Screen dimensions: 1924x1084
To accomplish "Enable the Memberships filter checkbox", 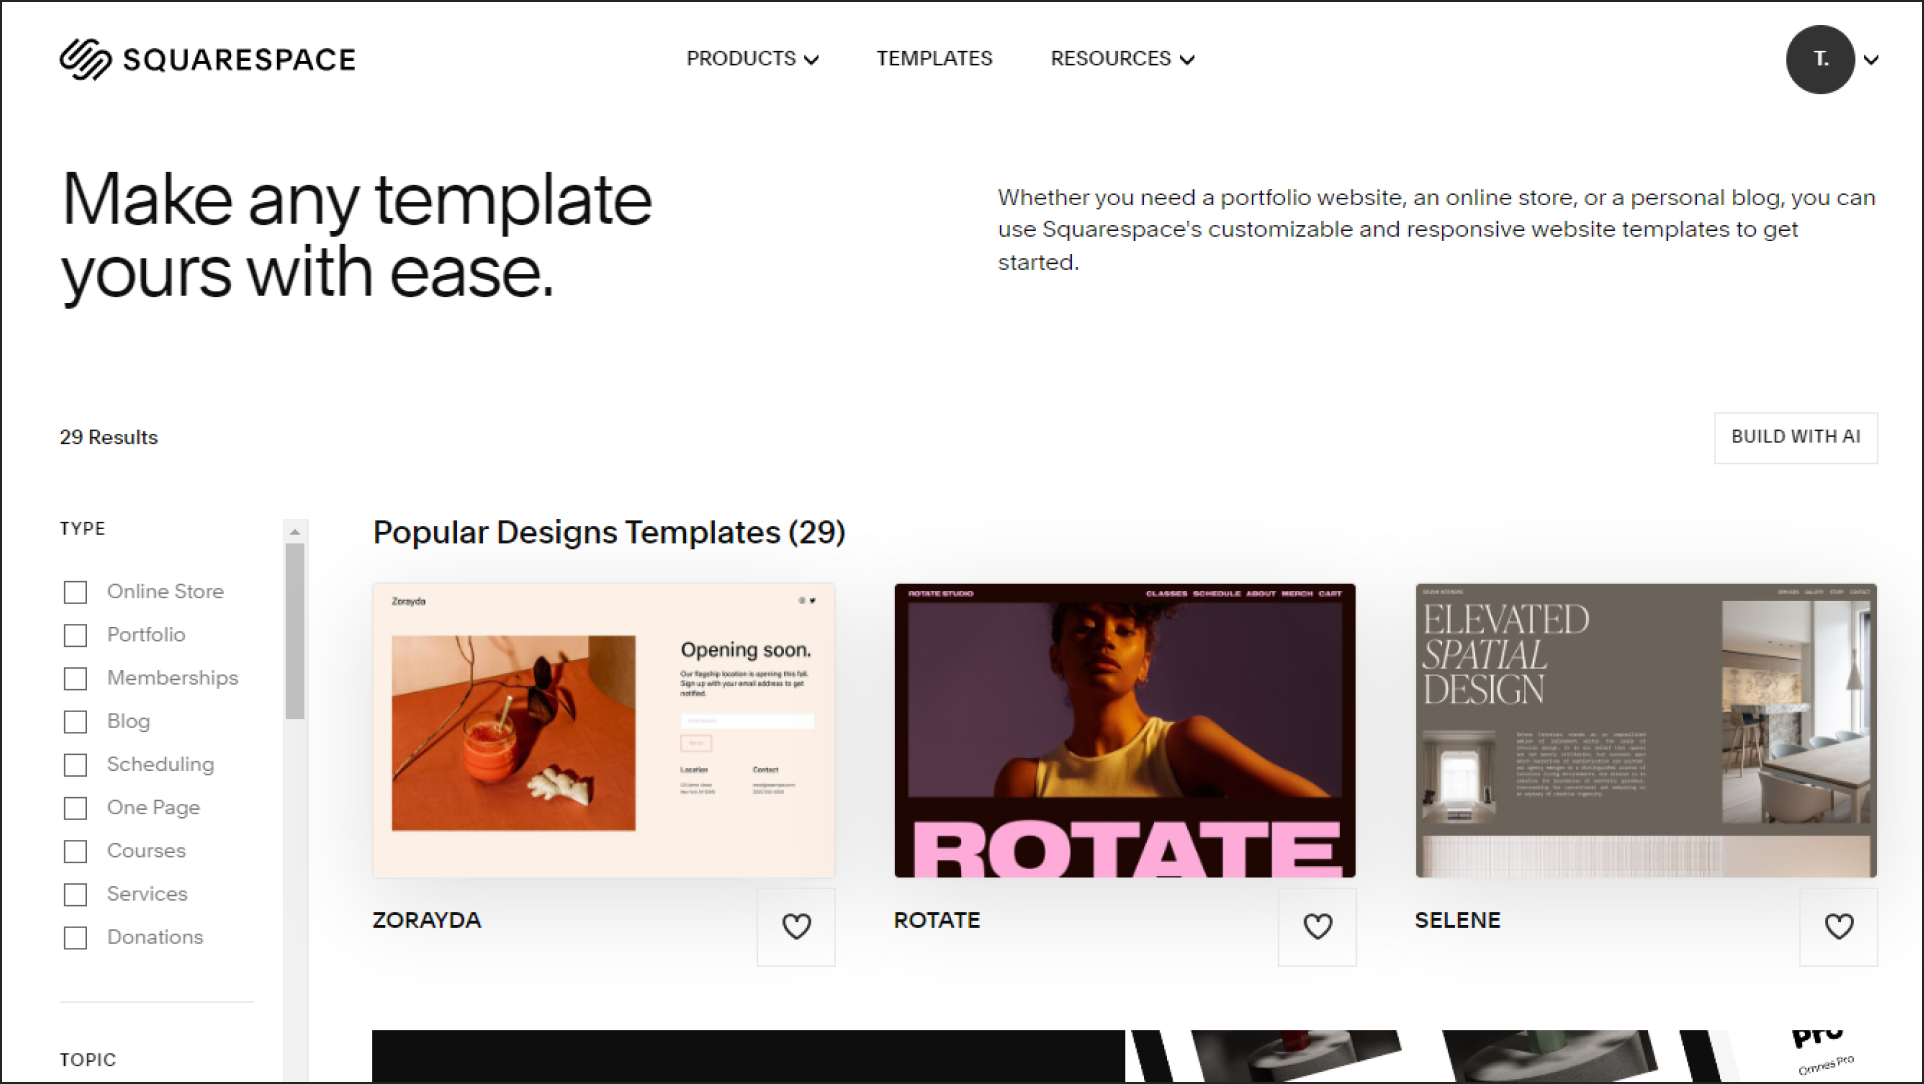I will click(75, 678).
